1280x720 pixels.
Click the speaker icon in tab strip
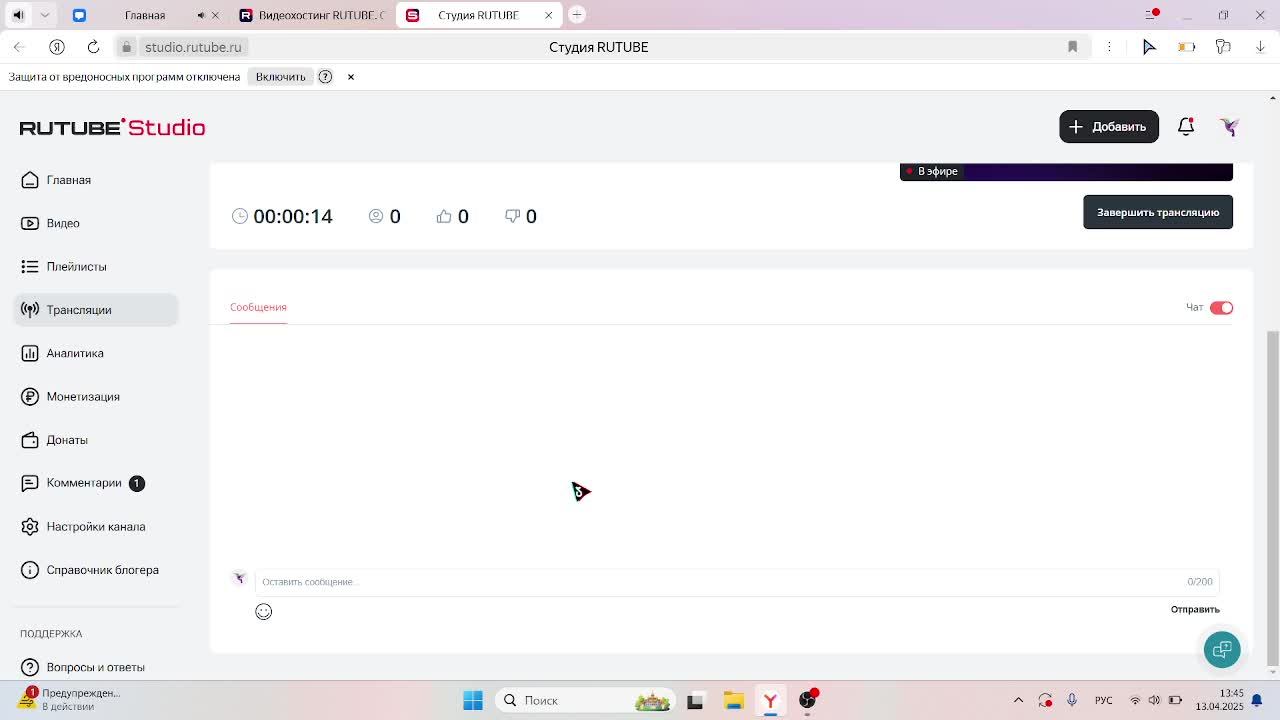click(x=18, y=15)
